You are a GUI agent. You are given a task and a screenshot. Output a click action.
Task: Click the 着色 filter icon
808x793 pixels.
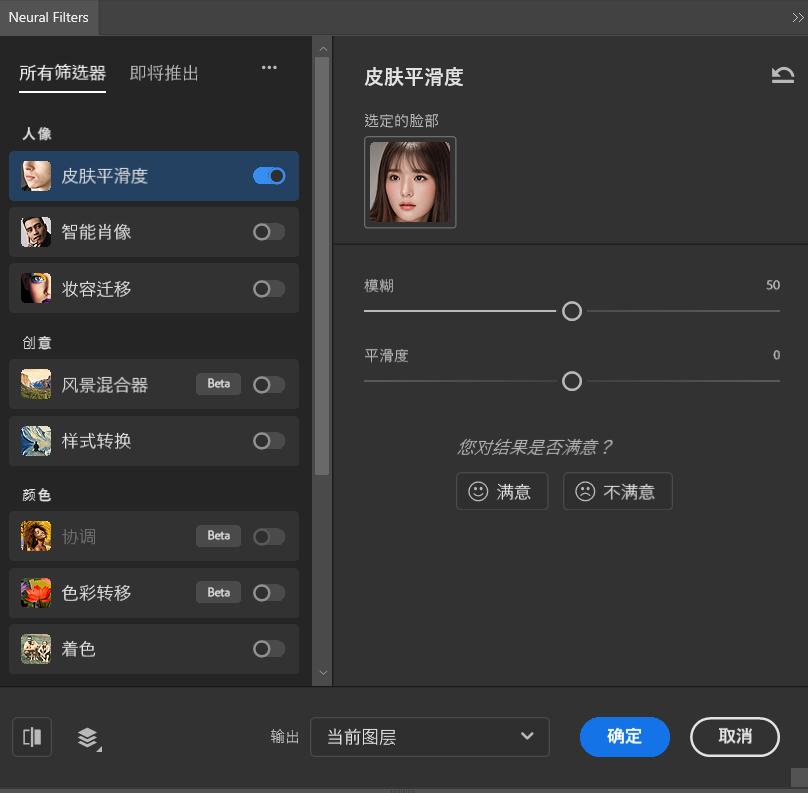tap(36, 648)
